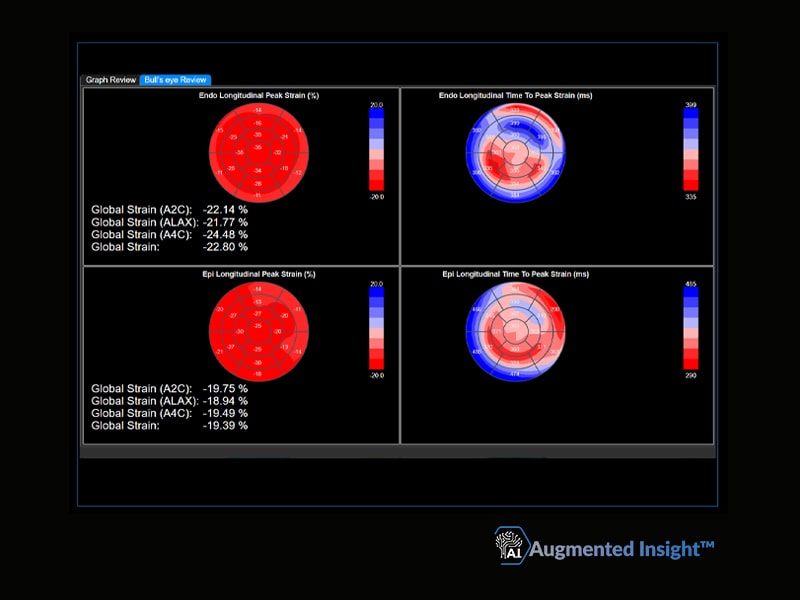This screenshot has width=800, height=600.
Task: Select Endo Global Strain (A4C) value -24.48 %
Action: coord(225,235)
